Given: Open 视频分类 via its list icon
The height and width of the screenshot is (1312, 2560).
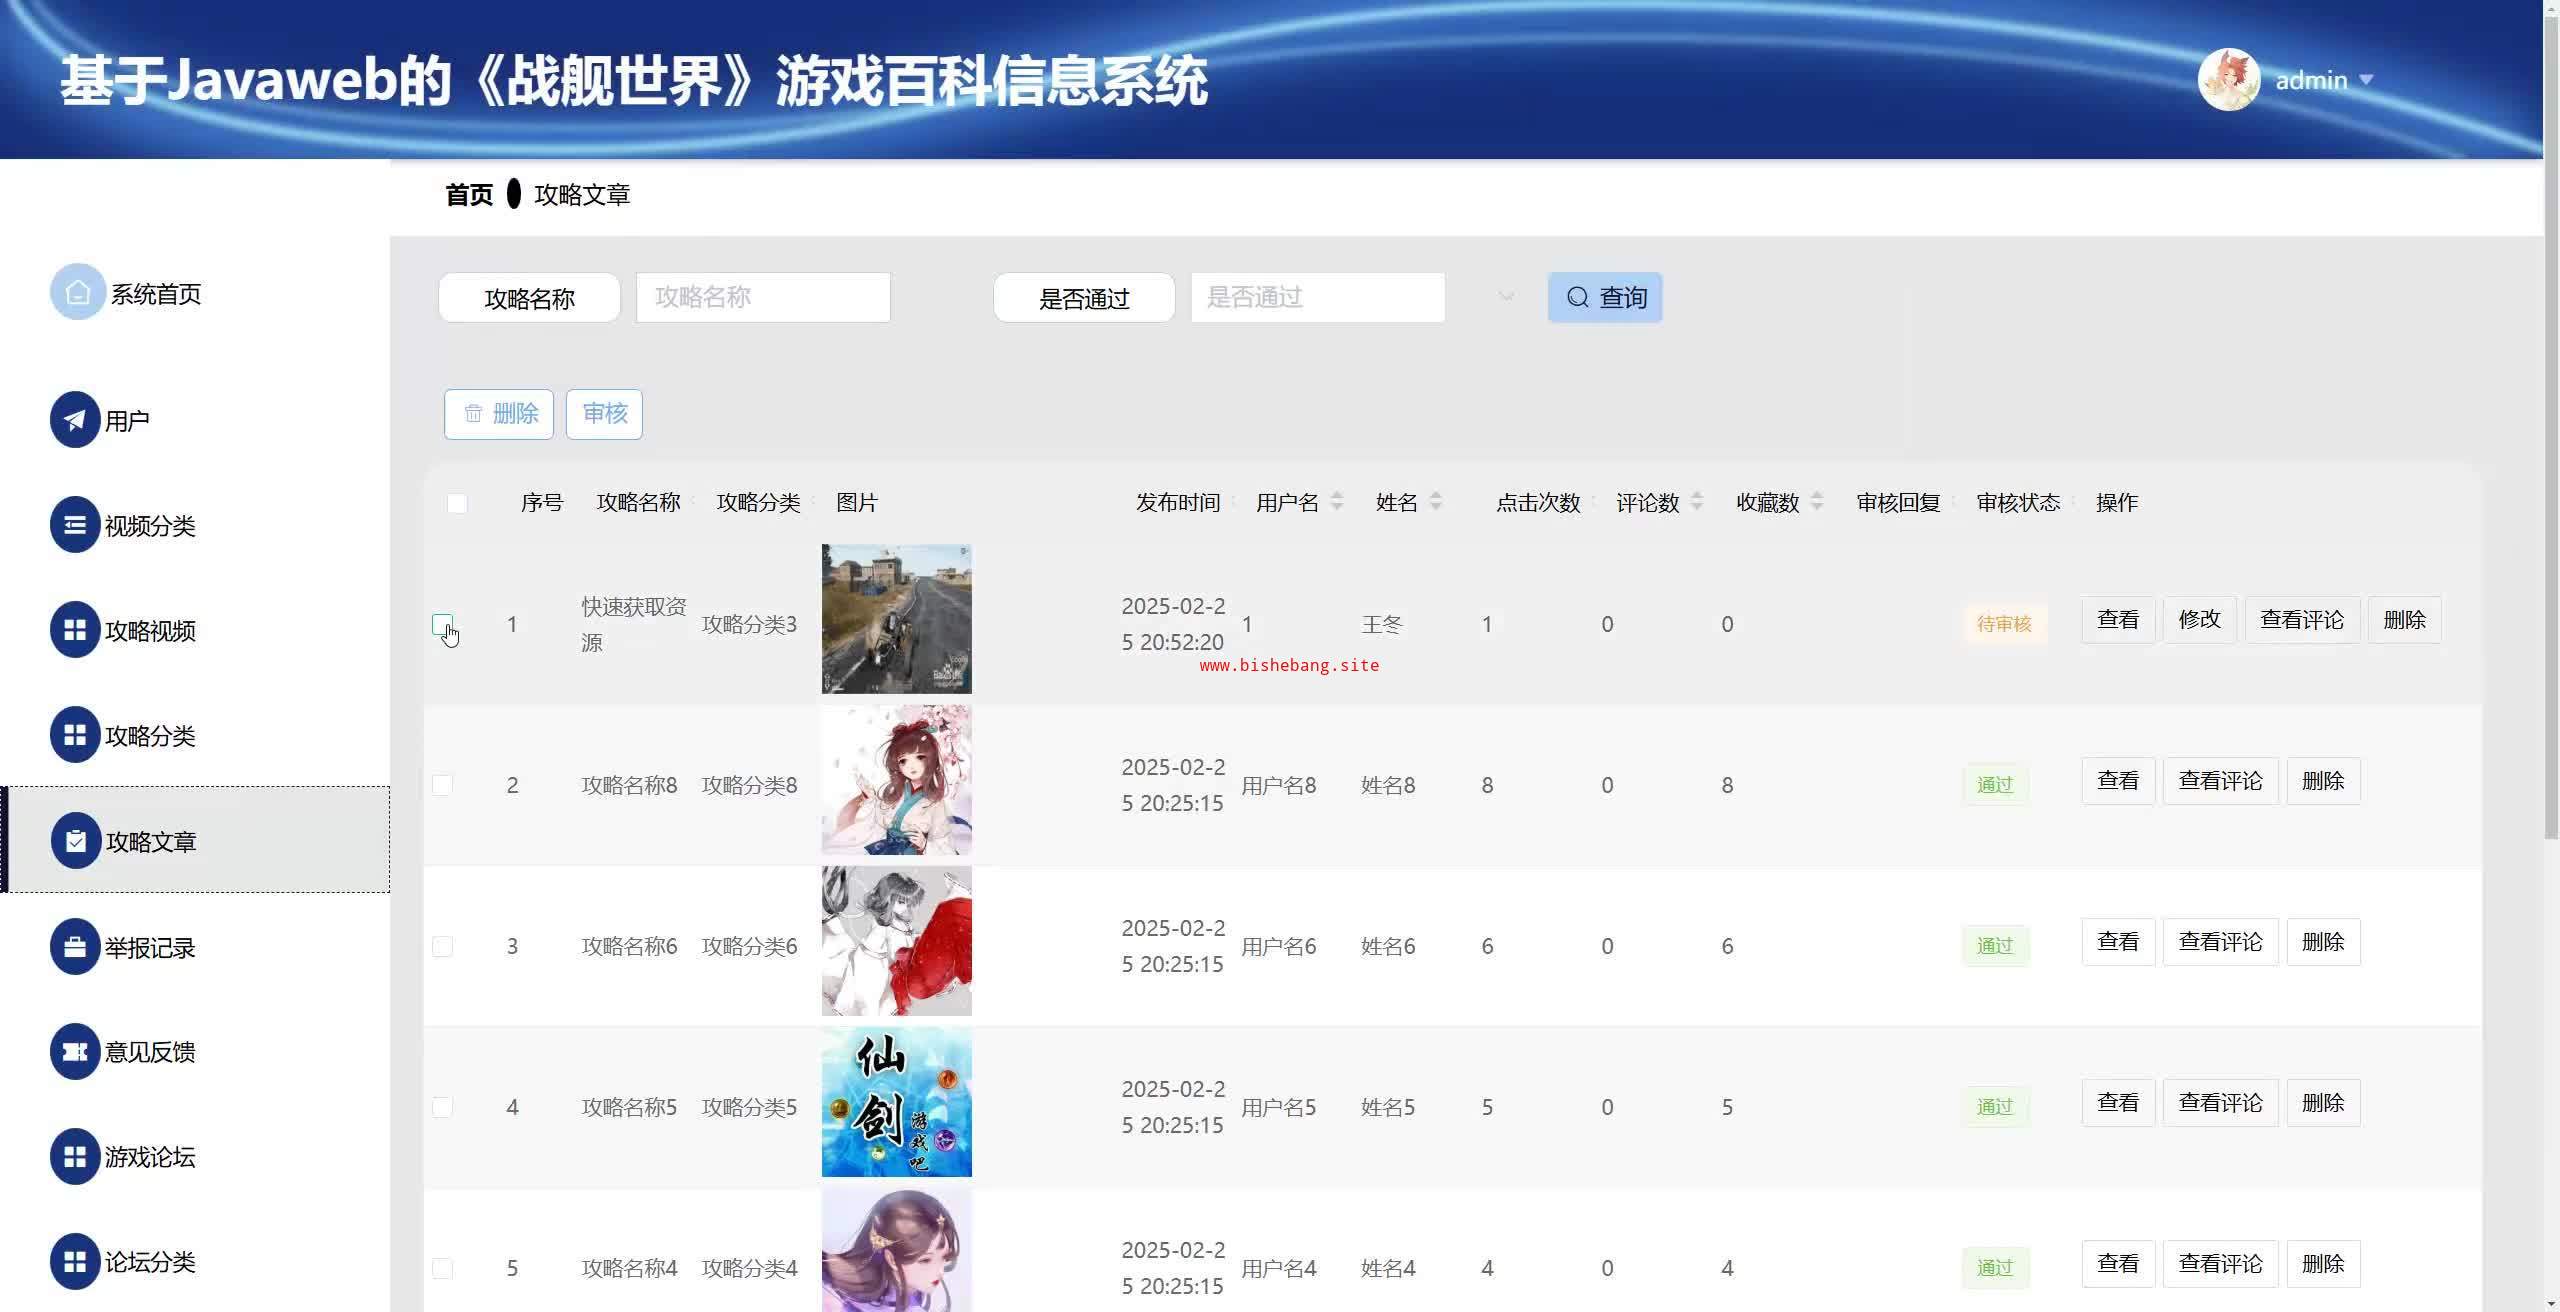Looking at the screenshot, I should [x=75, y=525].
